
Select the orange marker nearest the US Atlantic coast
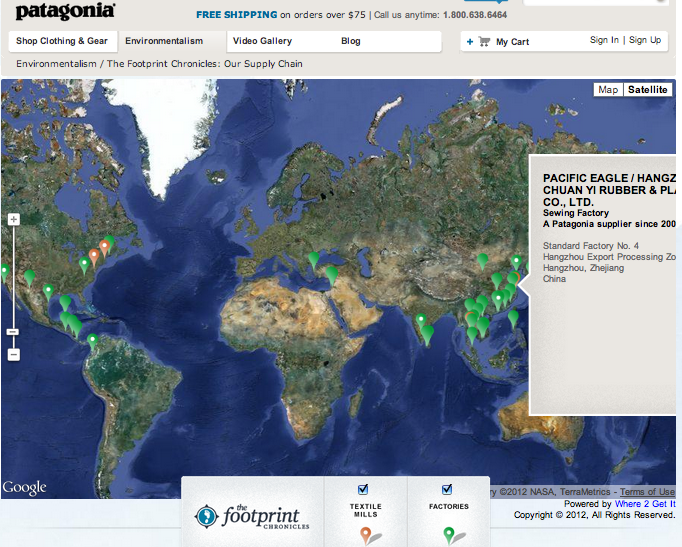(x=104, y=248)
